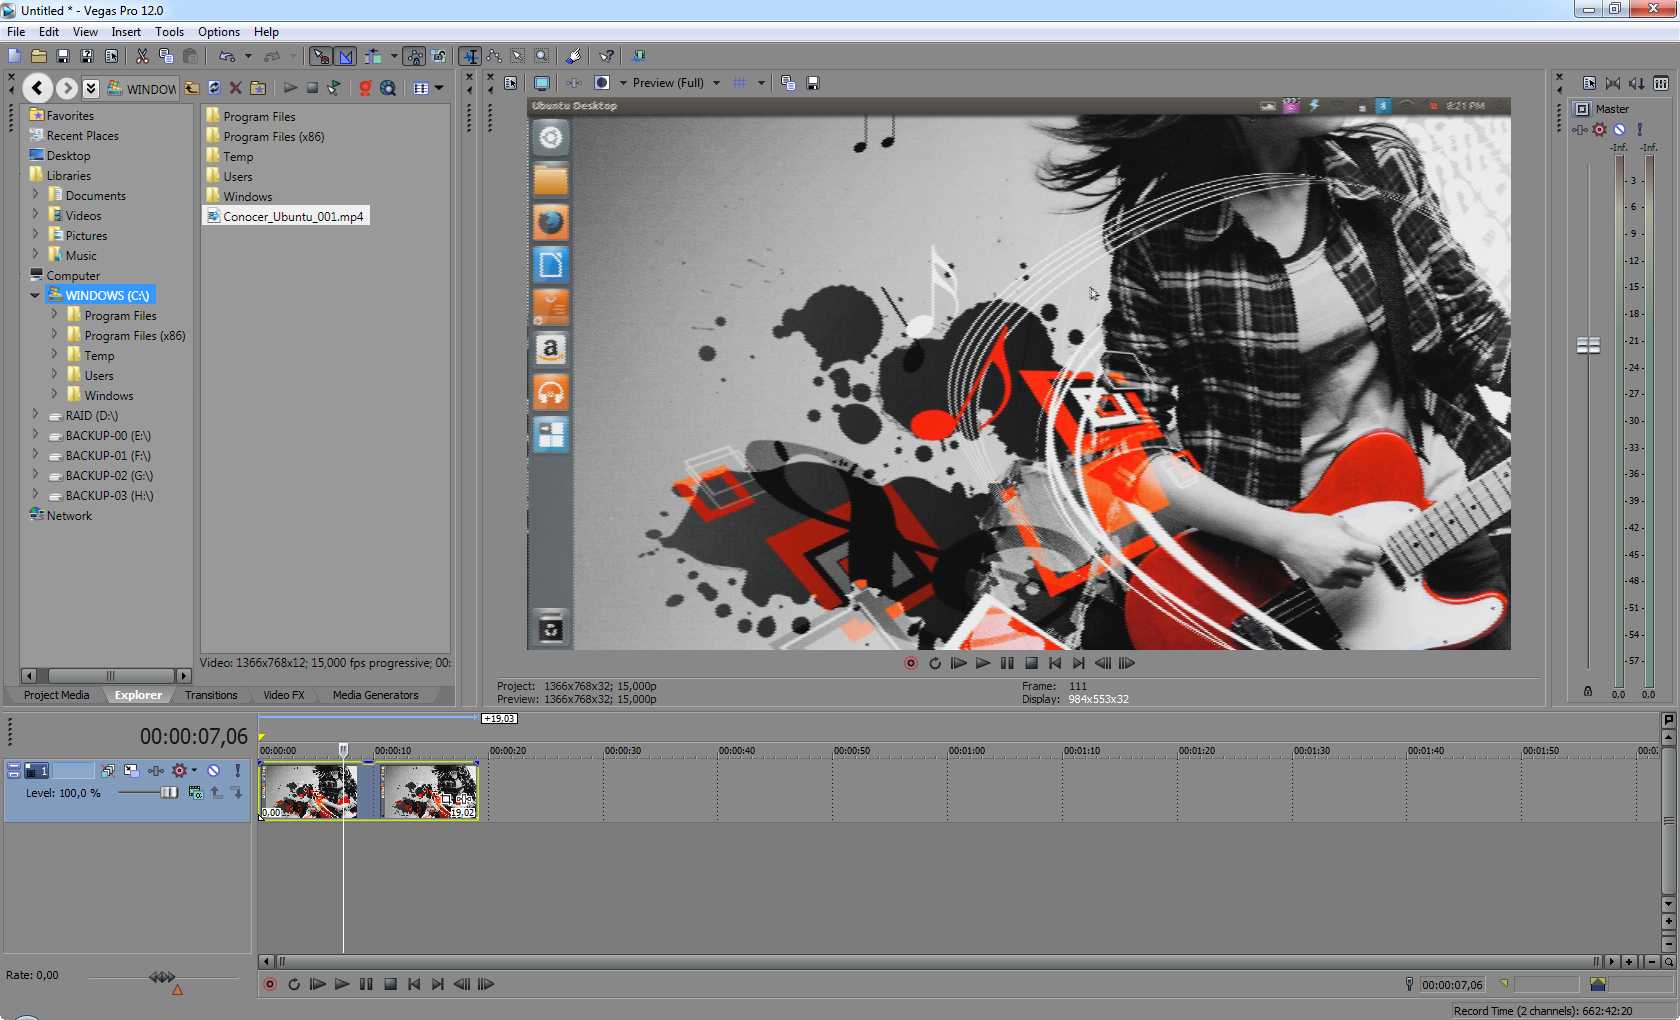Expand the RAID (D:\) drive node
Viewport: 1680px width, 1020px height.
point(36,415)
